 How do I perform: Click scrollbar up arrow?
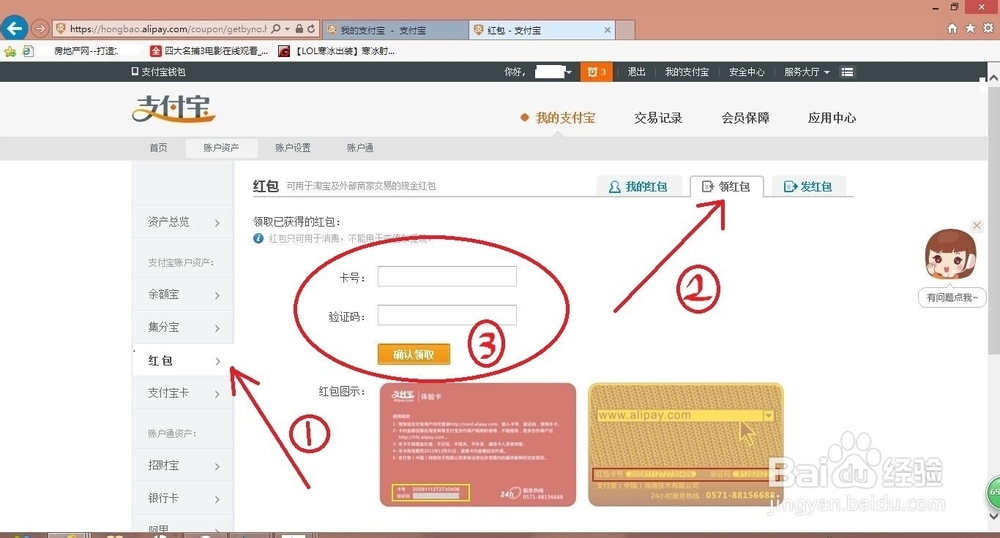click(x=994, y=78)
